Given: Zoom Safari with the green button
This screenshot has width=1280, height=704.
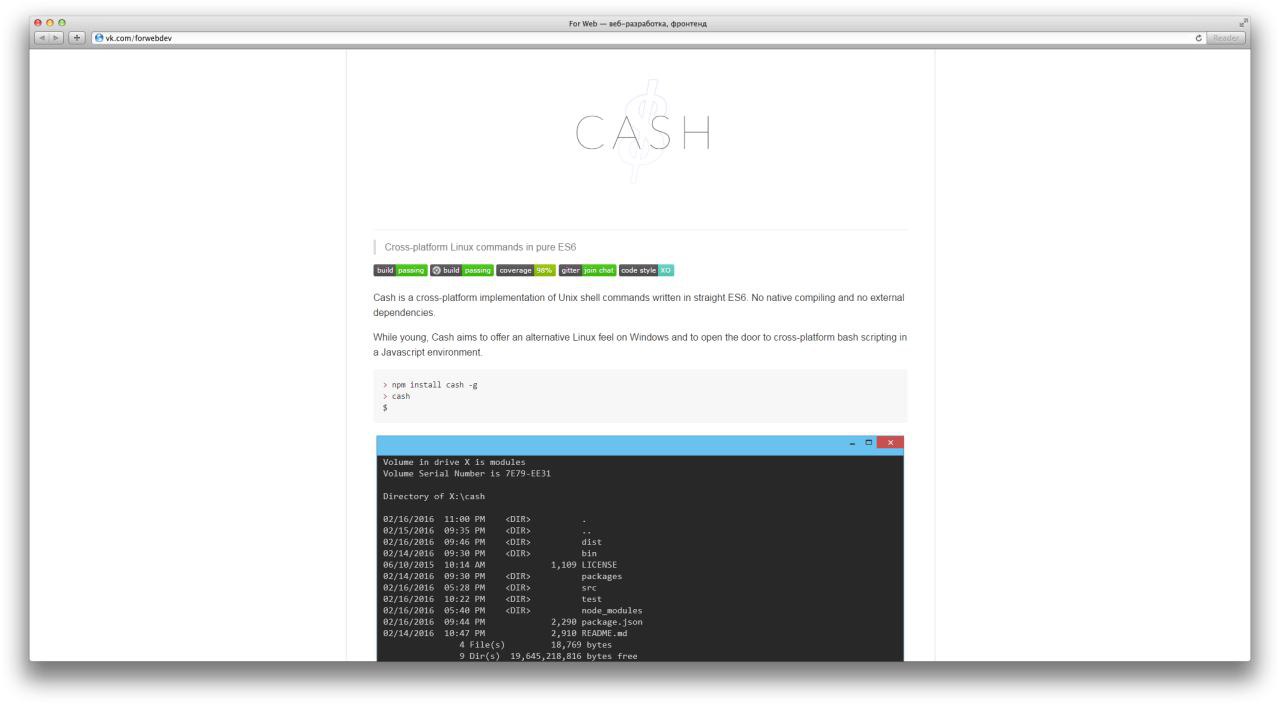Looking at the screenshot, I should (61, 23).
